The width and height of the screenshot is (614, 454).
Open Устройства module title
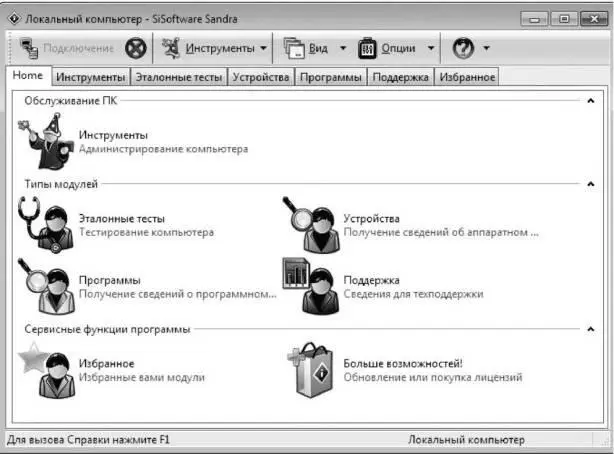tap(372, 219)
